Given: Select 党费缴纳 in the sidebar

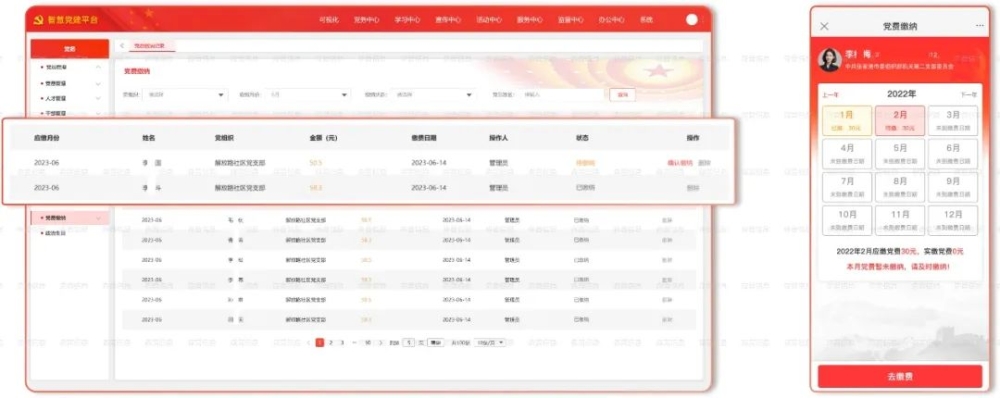Looking at the screenshot, I should tap(70, 218).
